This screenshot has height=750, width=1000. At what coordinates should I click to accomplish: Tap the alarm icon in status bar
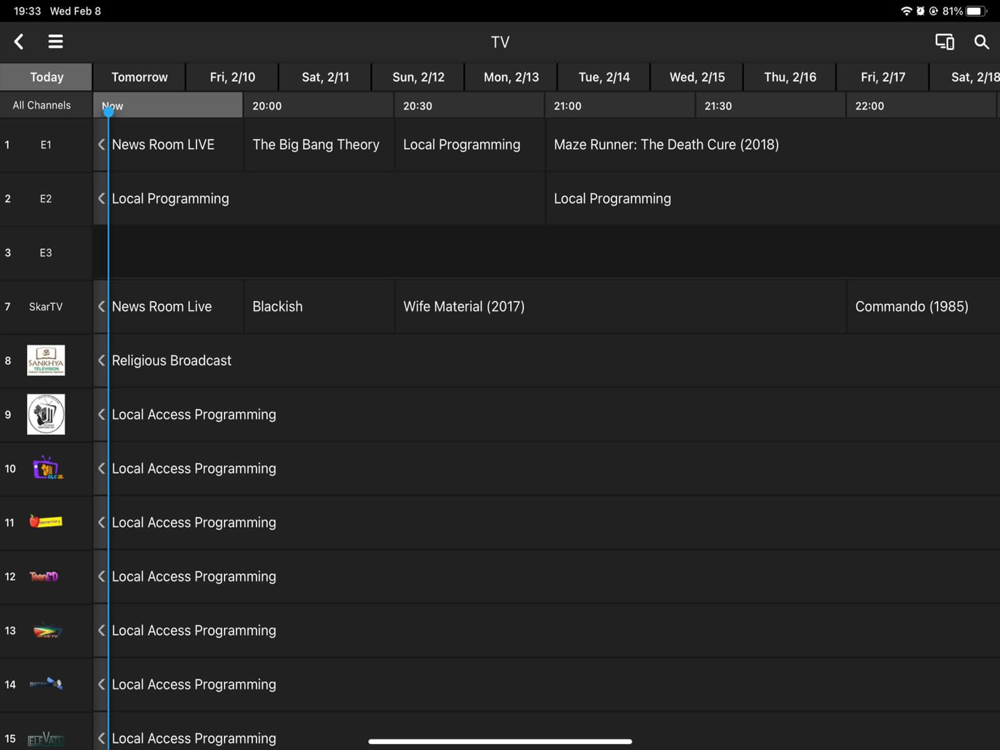920,11
